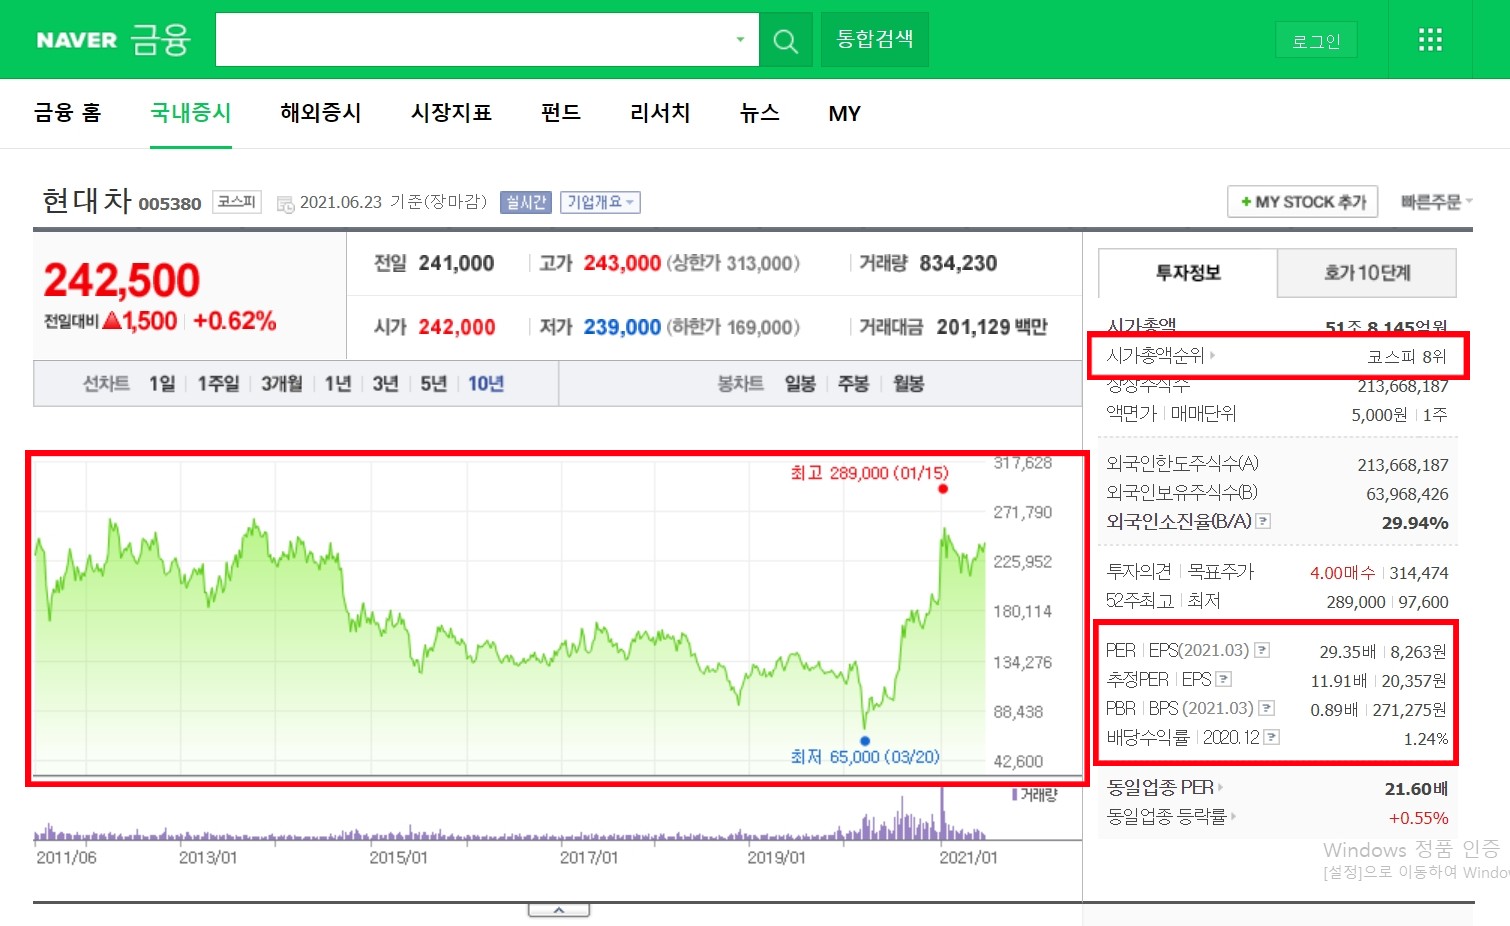Open the apps grid icon

(x=1430, y=40)
